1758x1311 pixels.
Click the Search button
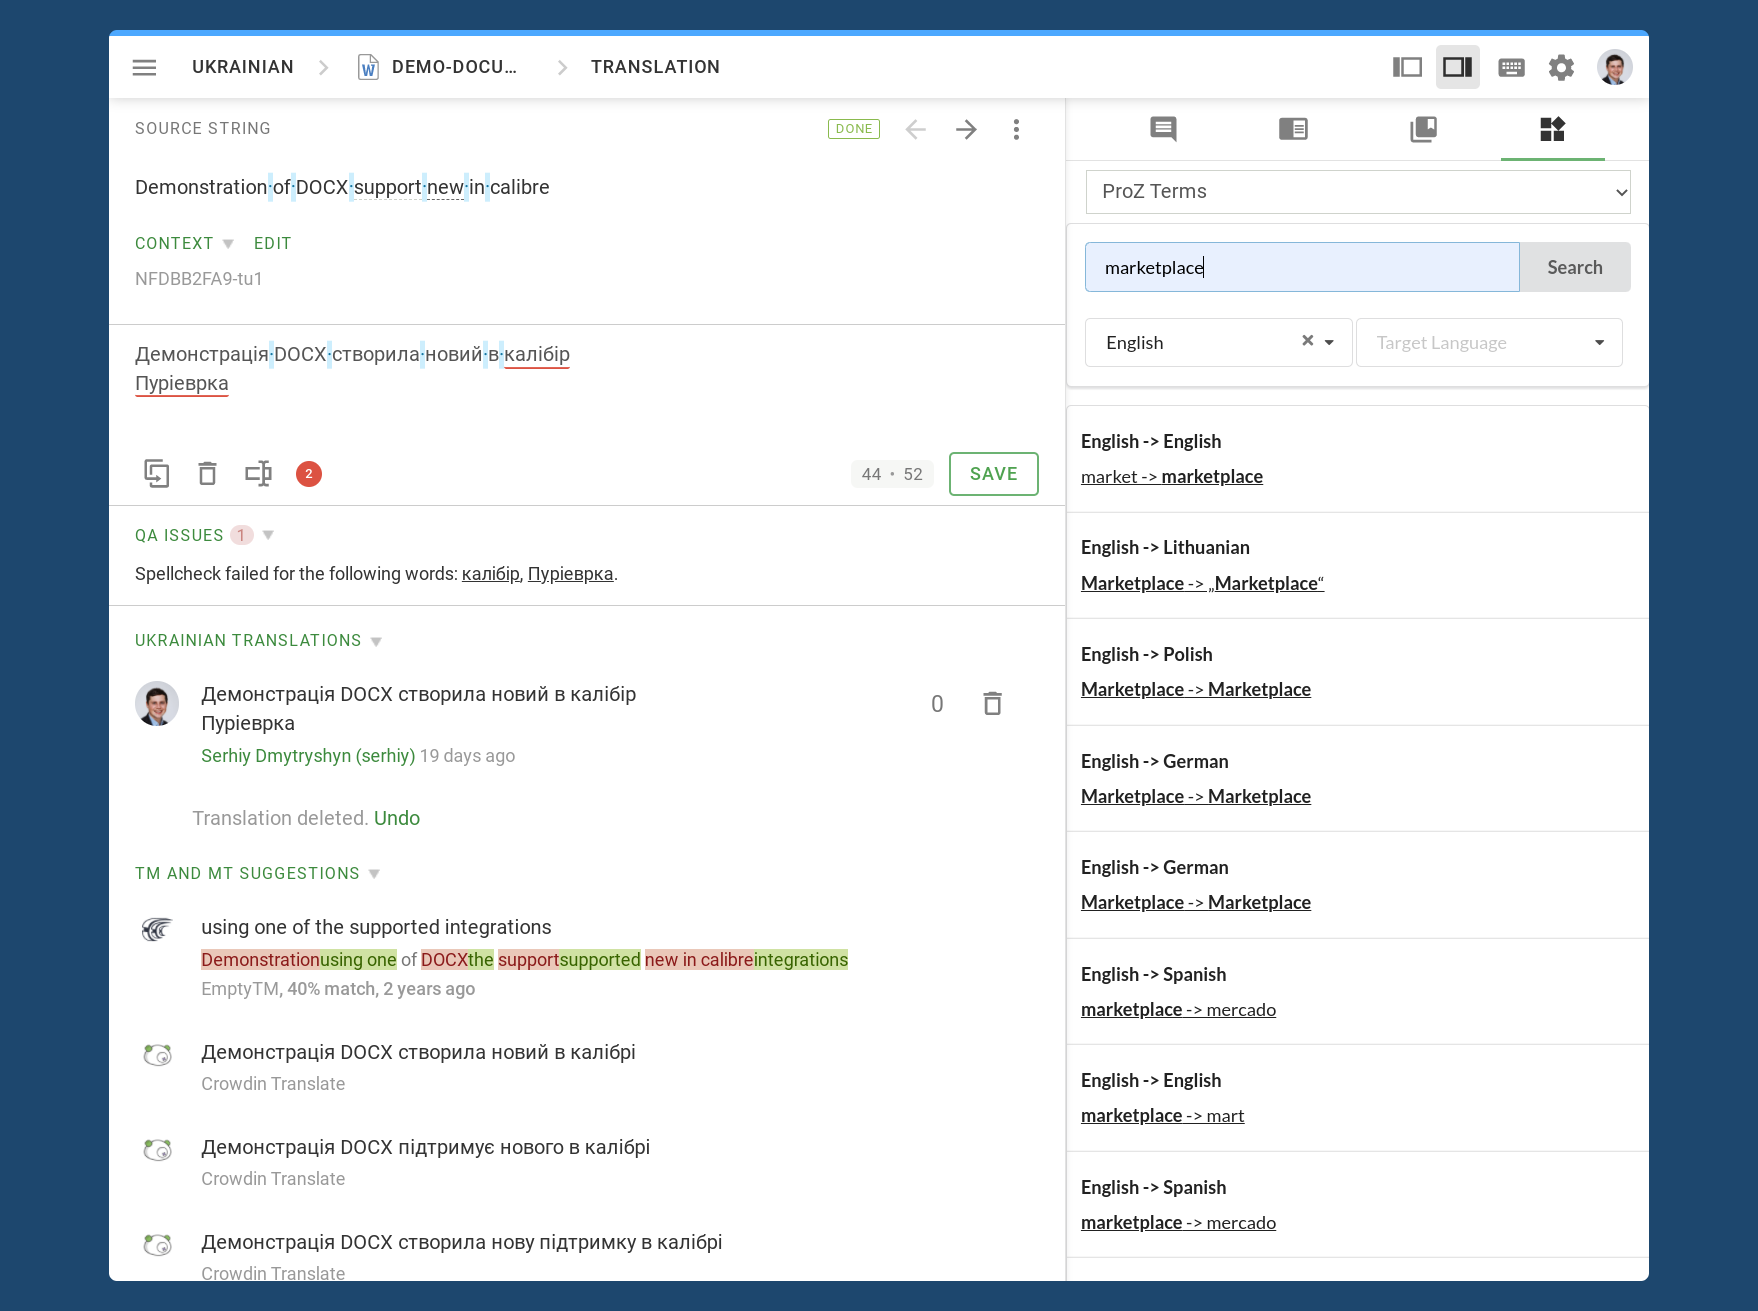pos(1574,267)
